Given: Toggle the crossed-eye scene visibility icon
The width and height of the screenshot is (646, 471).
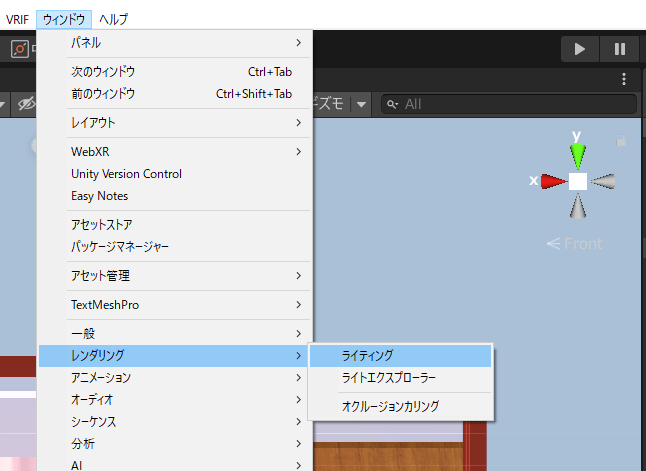Looking at the screenshot, I should click(x=26, y=103).
